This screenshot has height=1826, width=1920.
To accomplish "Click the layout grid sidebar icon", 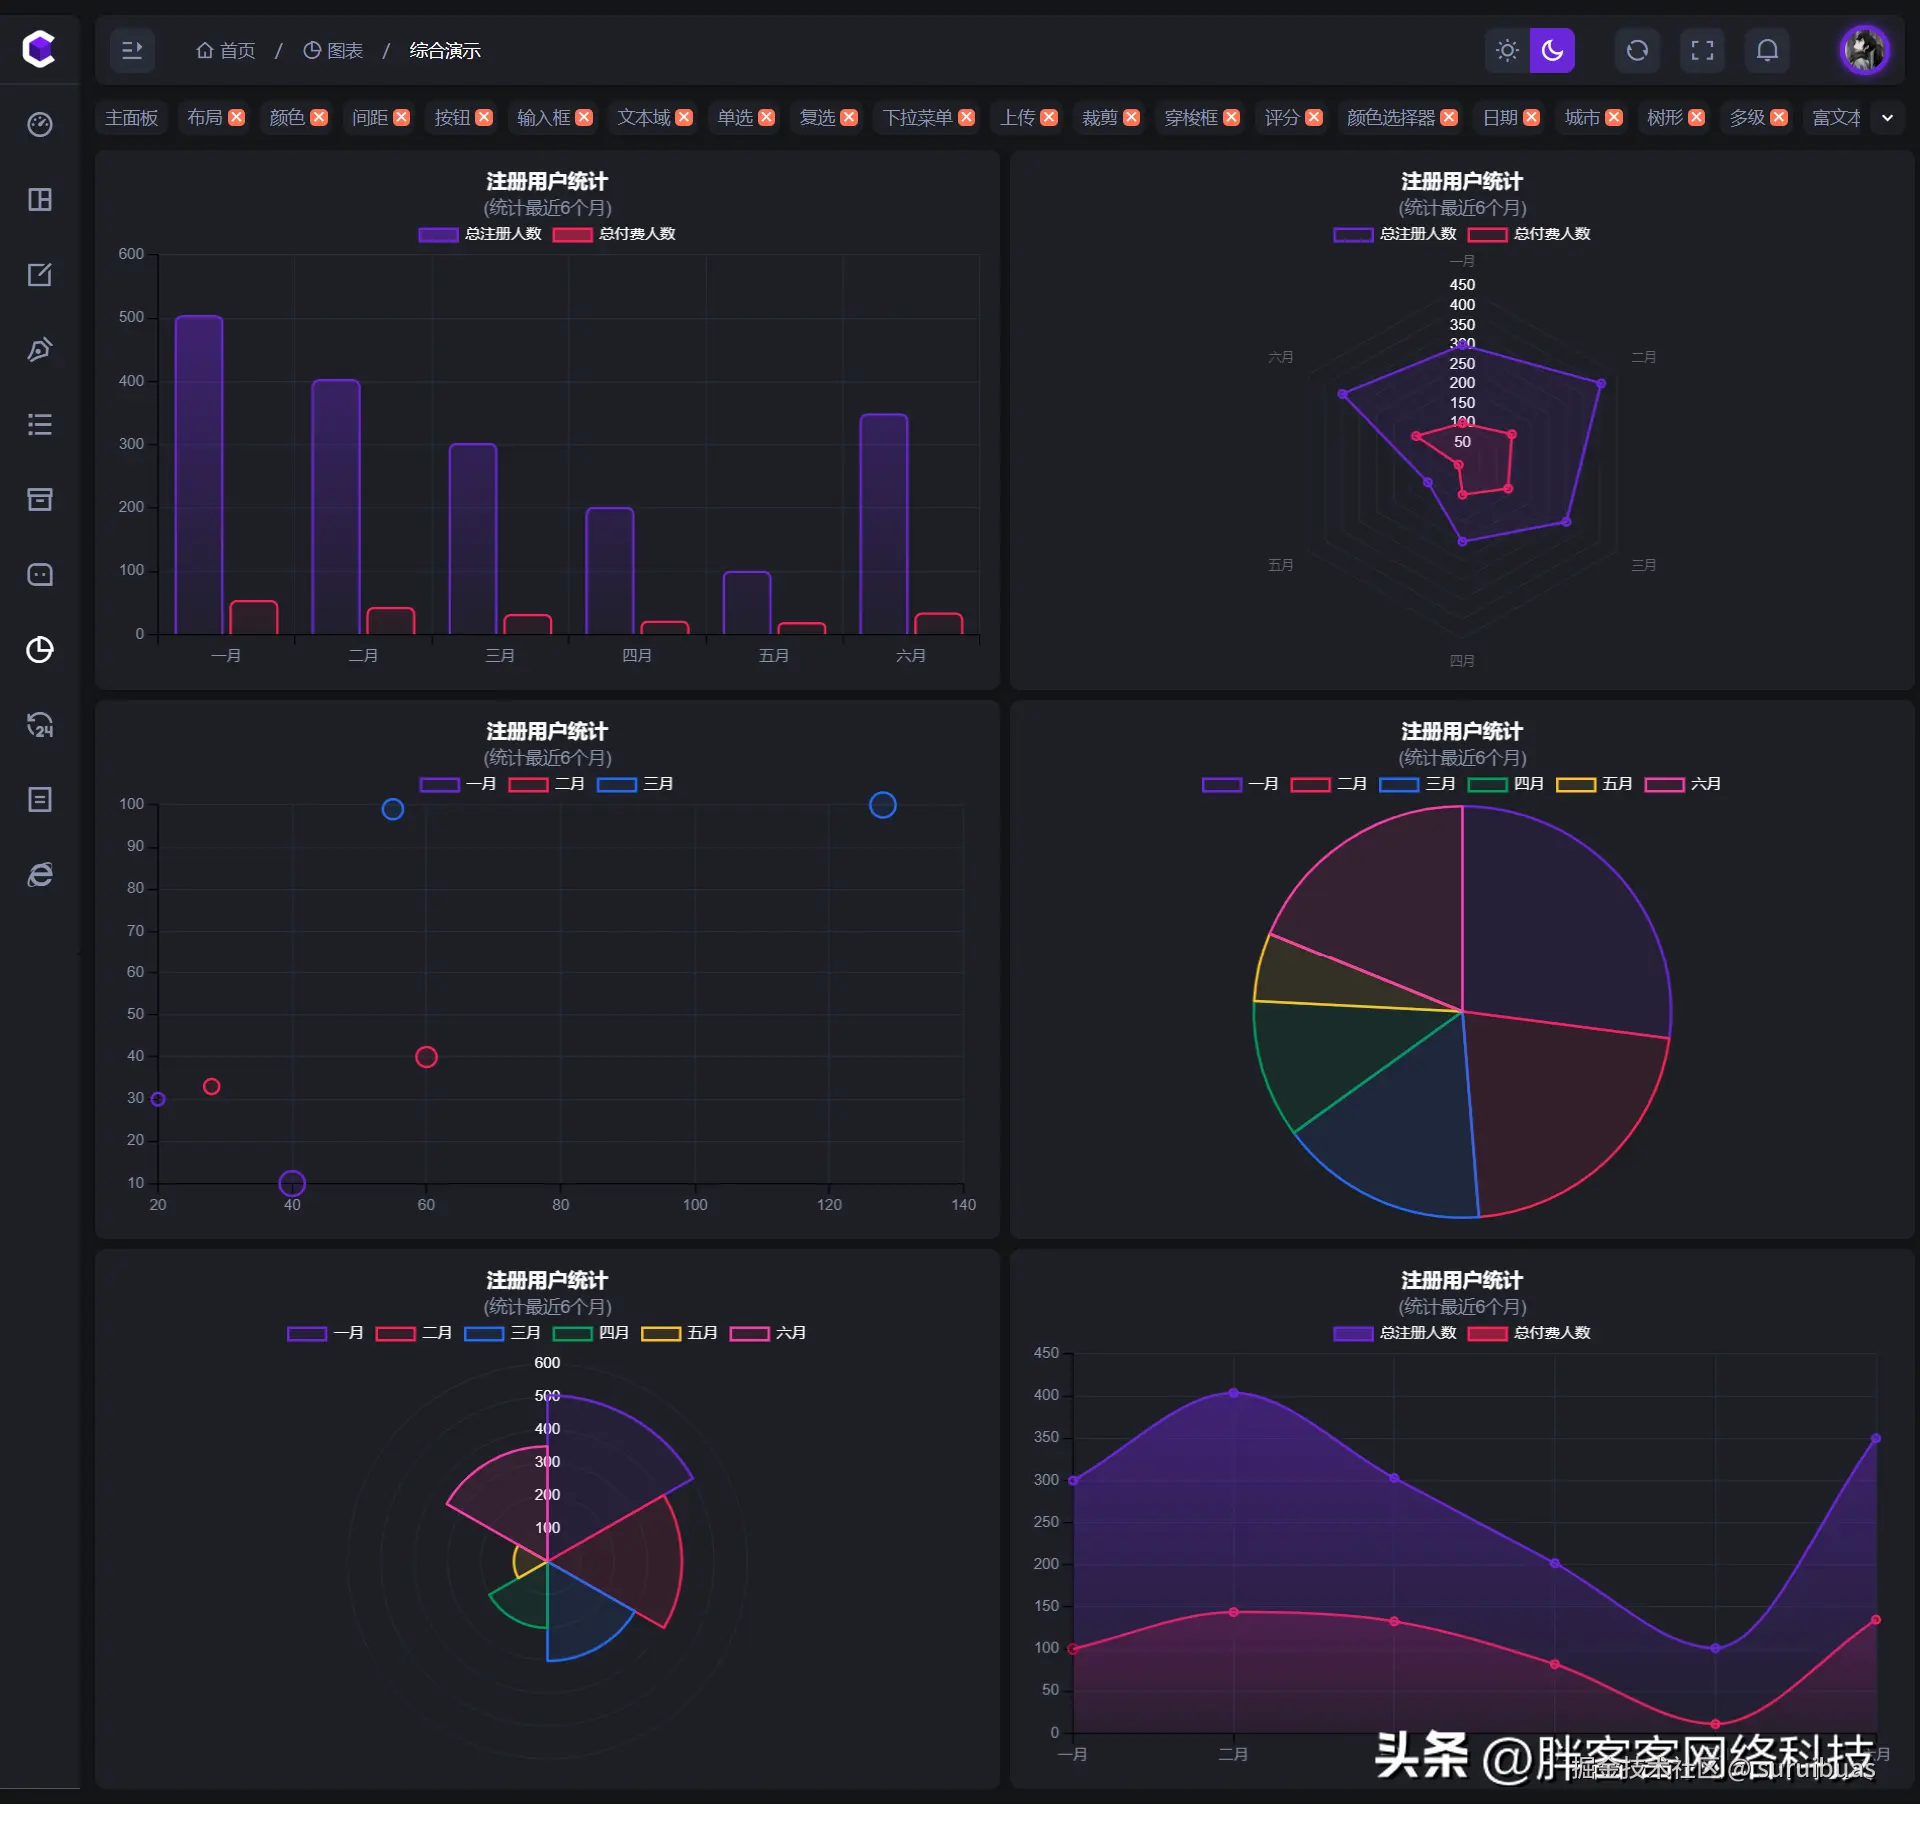I will pyautogui.click(x=40, y=200).
